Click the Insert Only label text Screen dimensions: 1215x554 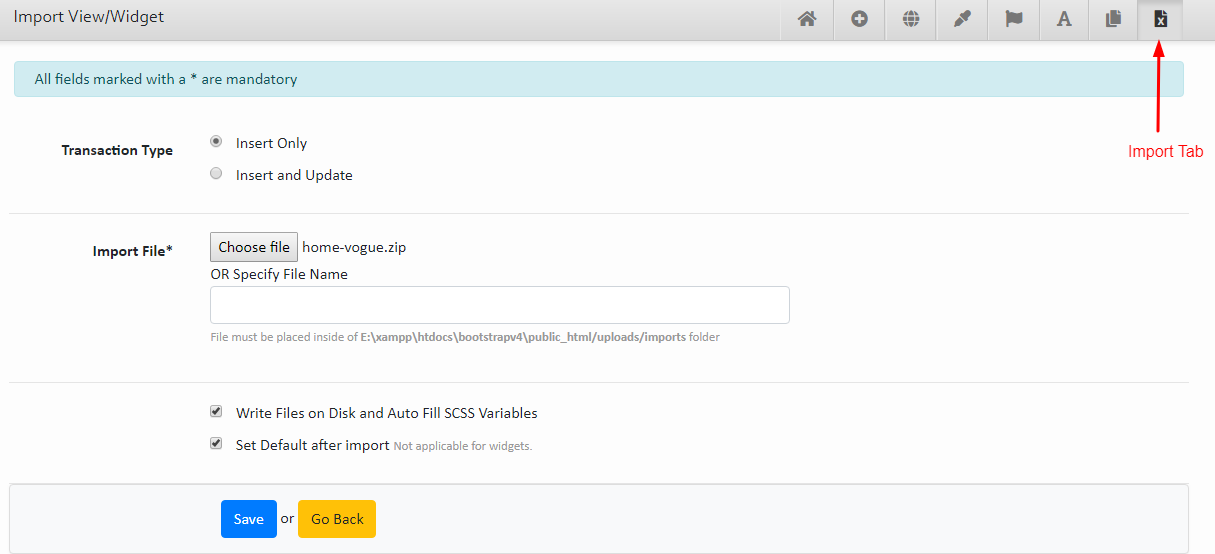click(271, 143)
